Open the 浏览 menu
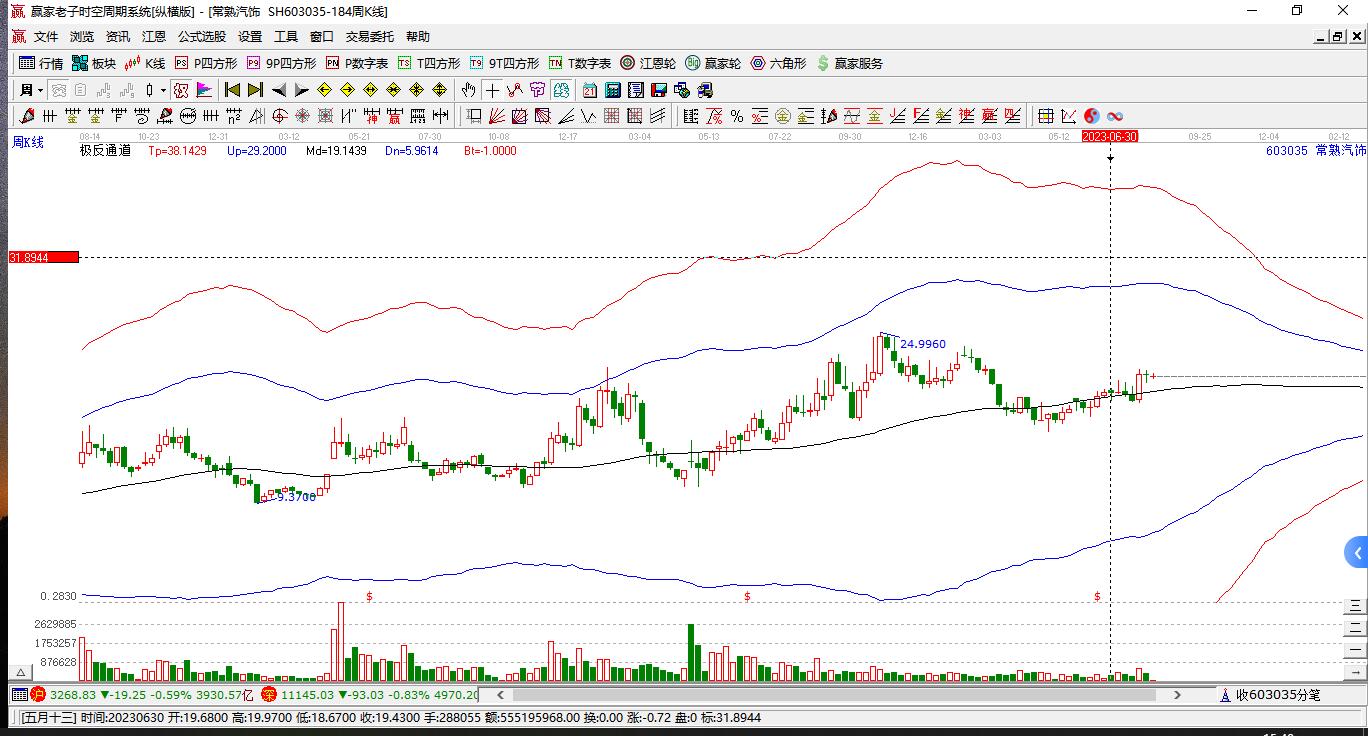This screenshot has height=736, width=1368. (82, 37)
